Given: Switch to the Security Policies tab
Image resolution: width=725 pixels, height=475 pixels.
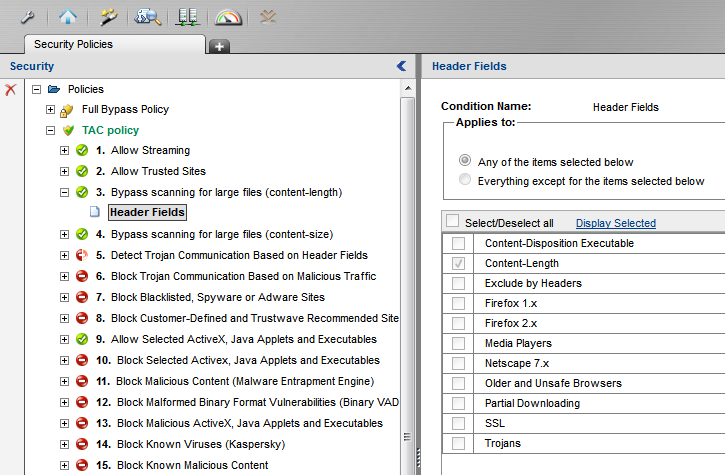Looking at the screenshot, I should [x=73, y=44].
